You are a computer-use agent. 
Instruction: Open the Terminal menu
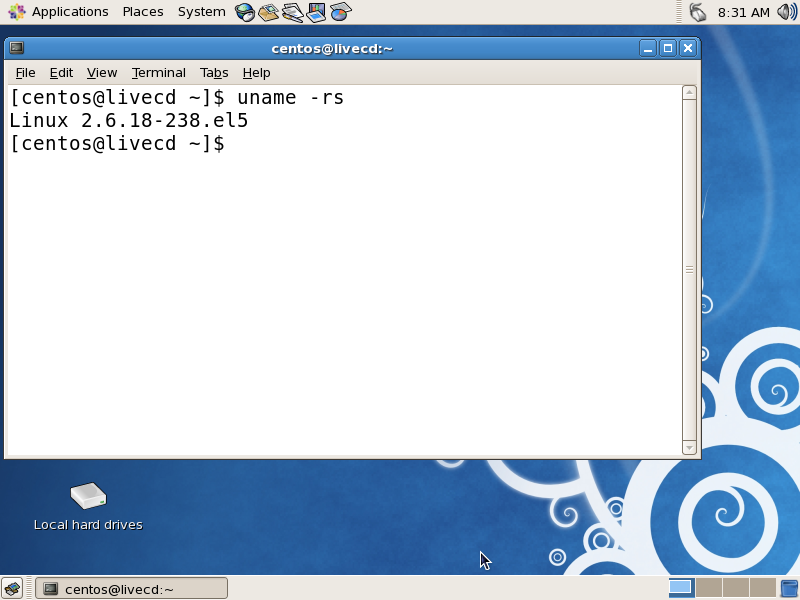coord(158,72)
